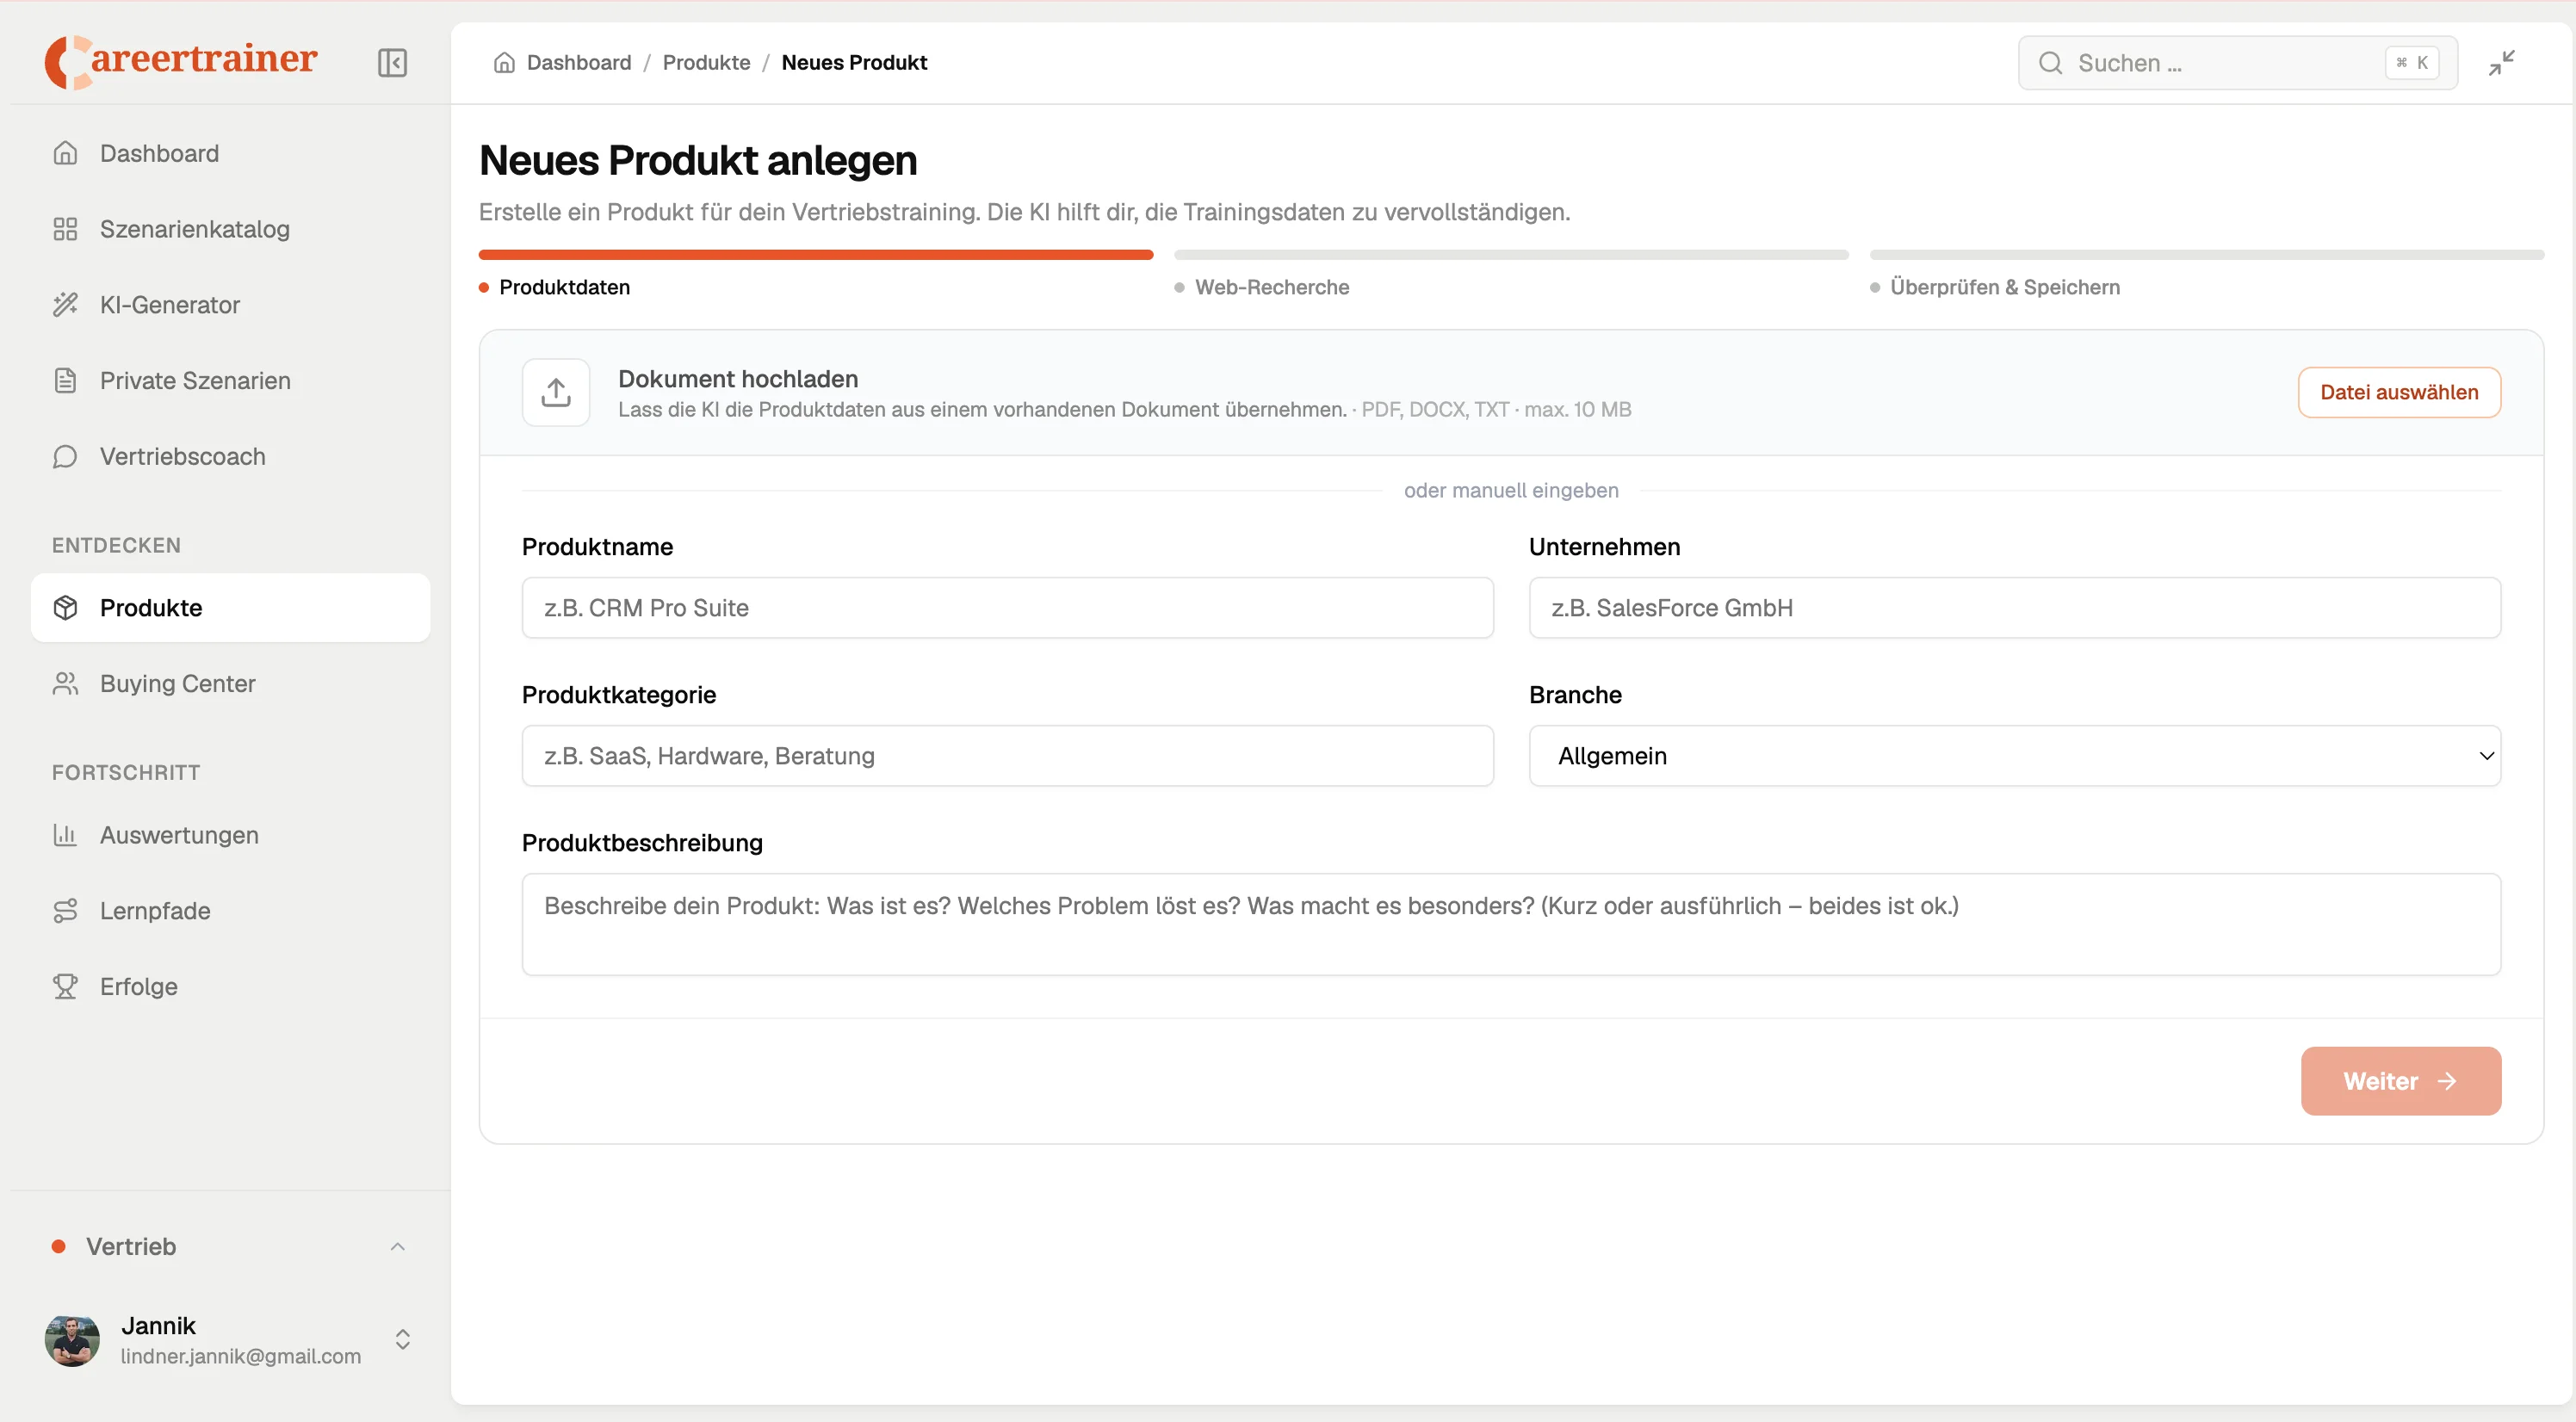Focus the Produktkategorie input field
2576x1422 pixels.
tap(1007, 756)
